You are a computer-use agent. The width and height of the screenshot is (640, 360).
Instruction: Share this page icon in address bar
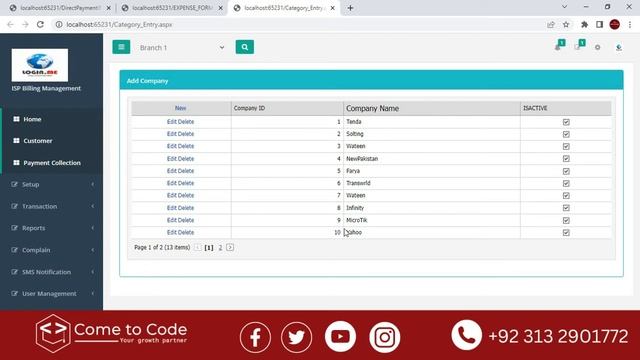coord(551,24)
